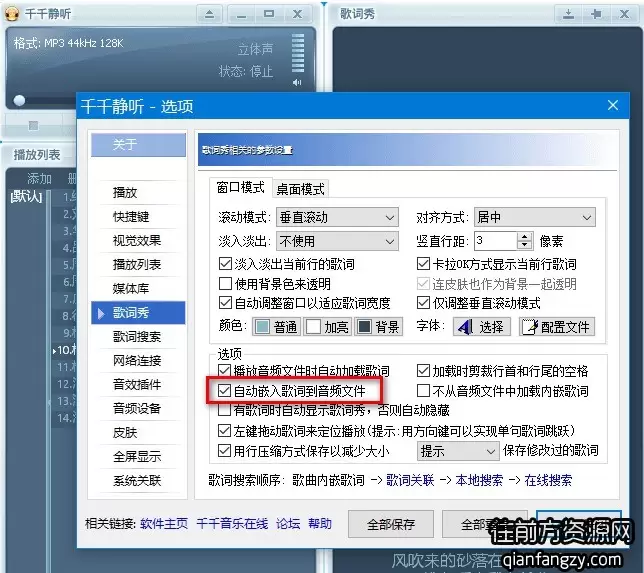Switch to the 窗口模式 tab
The width and height of the screenshot is (644, 573).
click(x=240, y=188)
